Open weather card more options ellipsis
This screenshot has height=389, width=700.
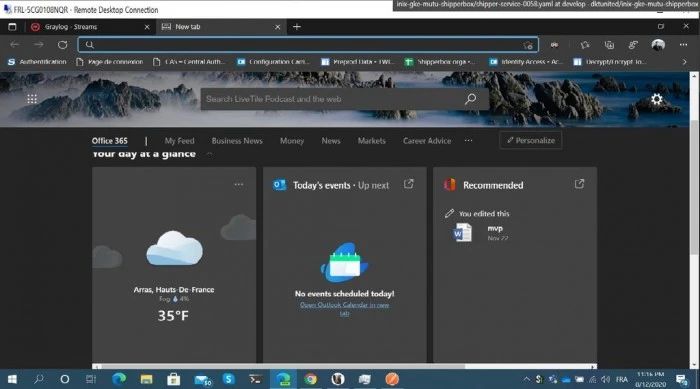(x=239, y=184)
